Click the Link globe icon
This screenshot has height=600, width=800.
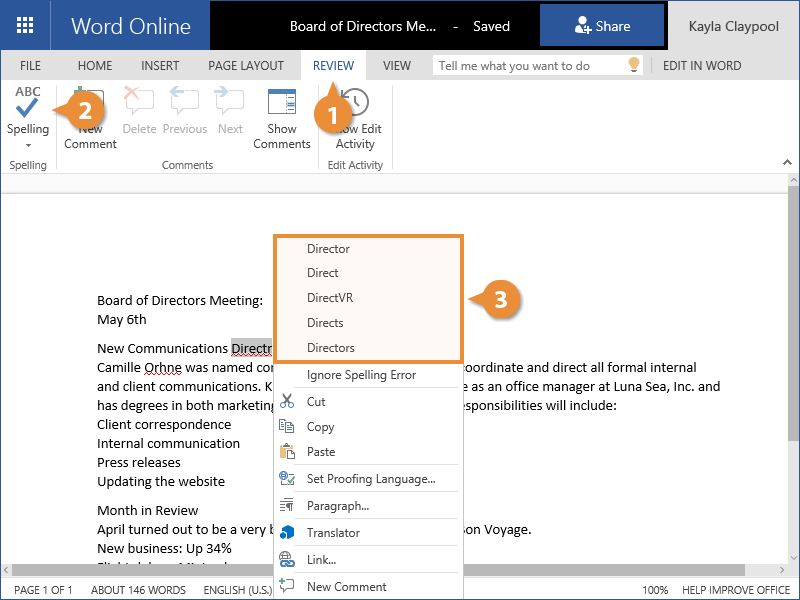pos(288,560)
